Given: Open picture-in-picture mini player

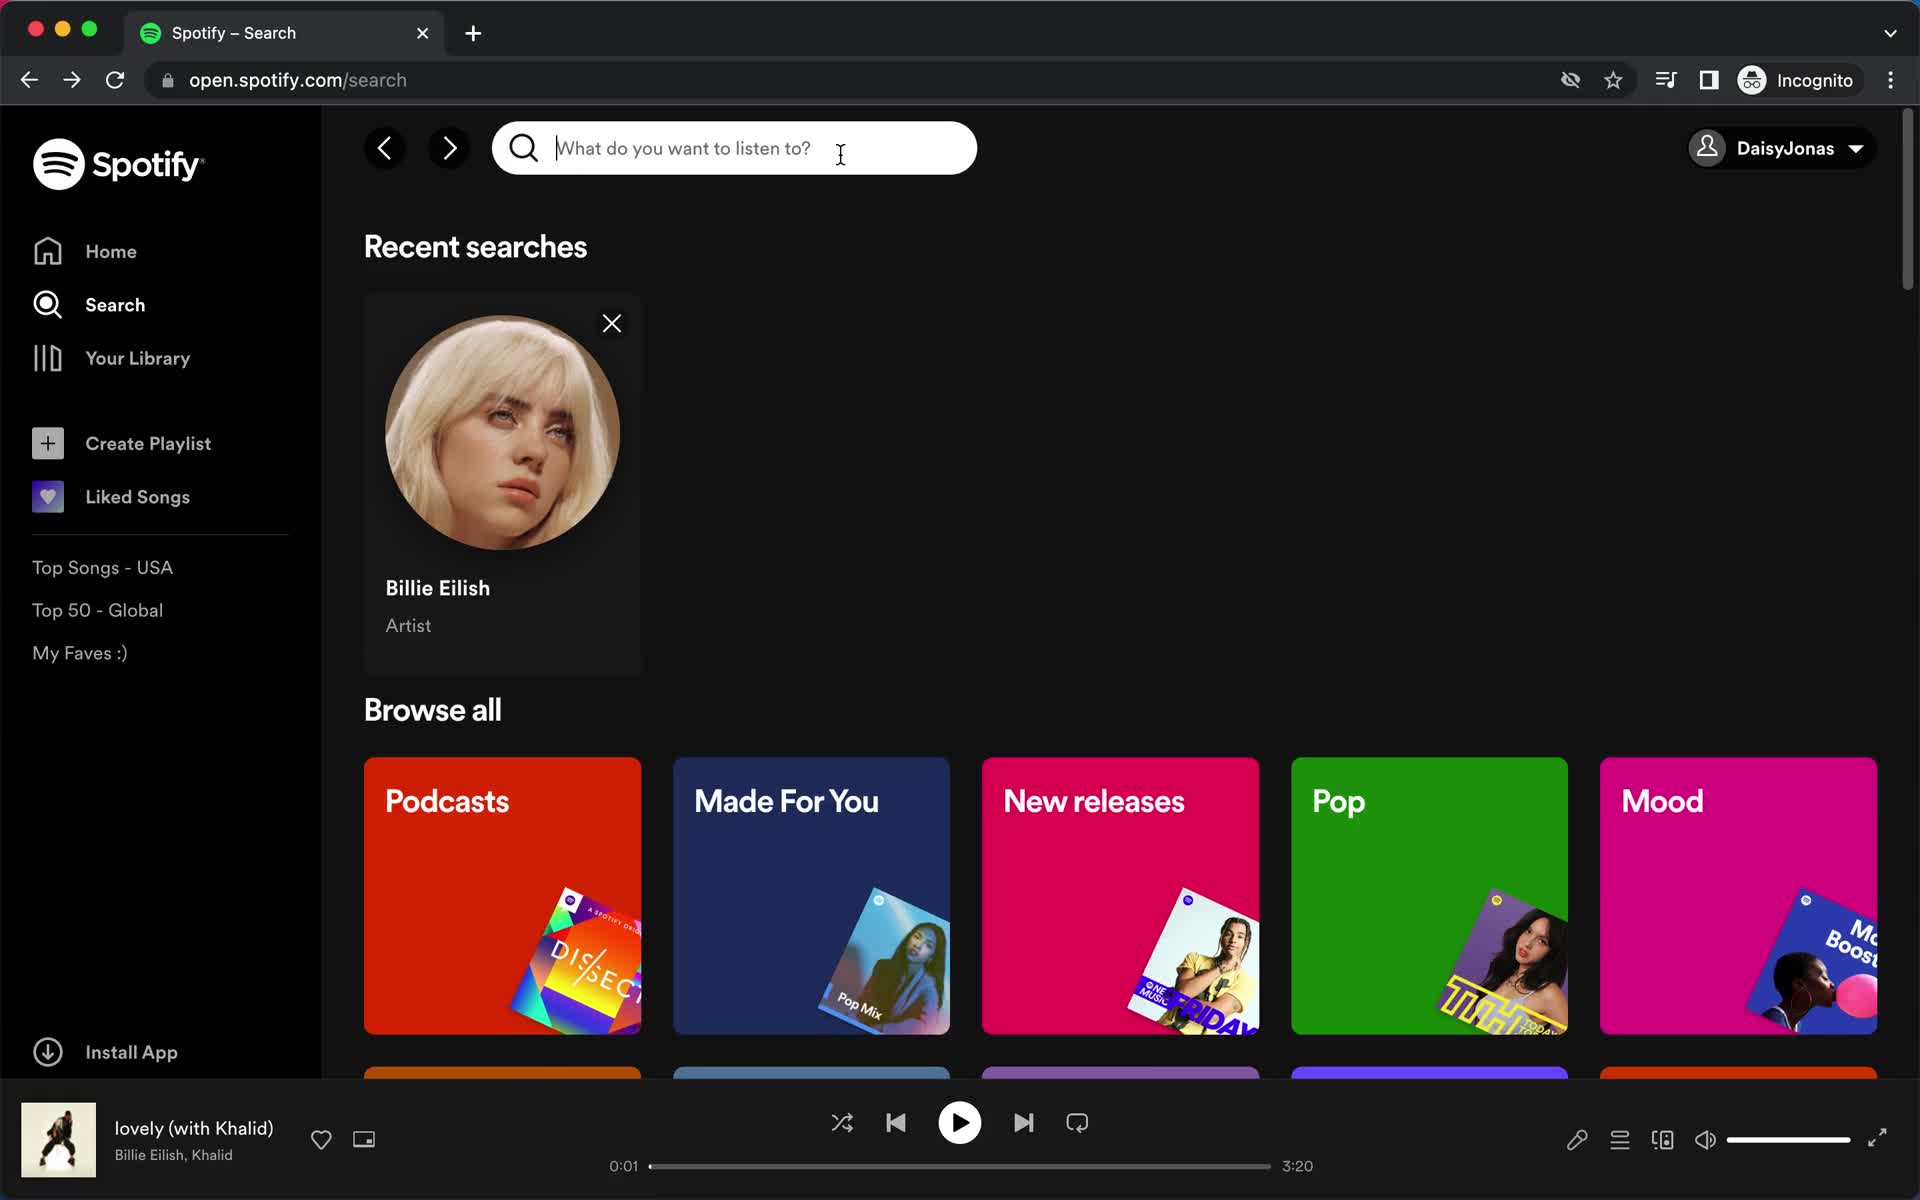Looking at the screenshot, I should 364,1139.
